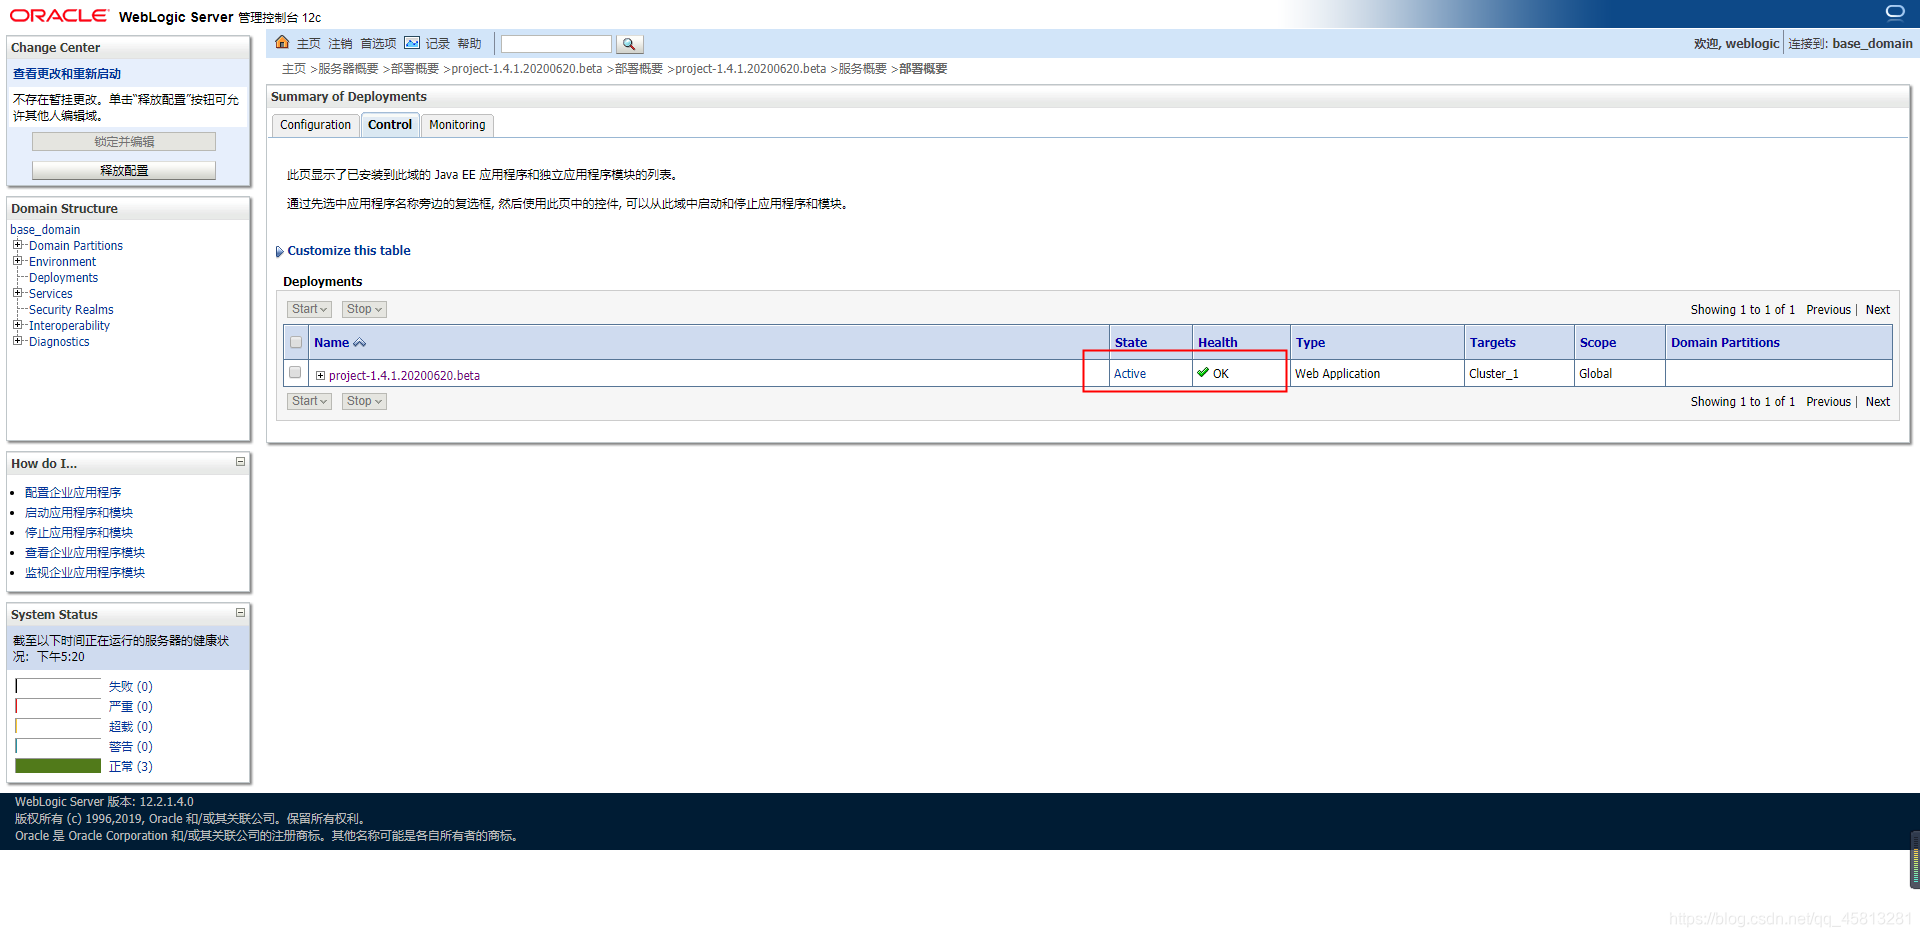Click 服务器概要 breadcrumb link

pyautogui.click(x=348, y=69)
